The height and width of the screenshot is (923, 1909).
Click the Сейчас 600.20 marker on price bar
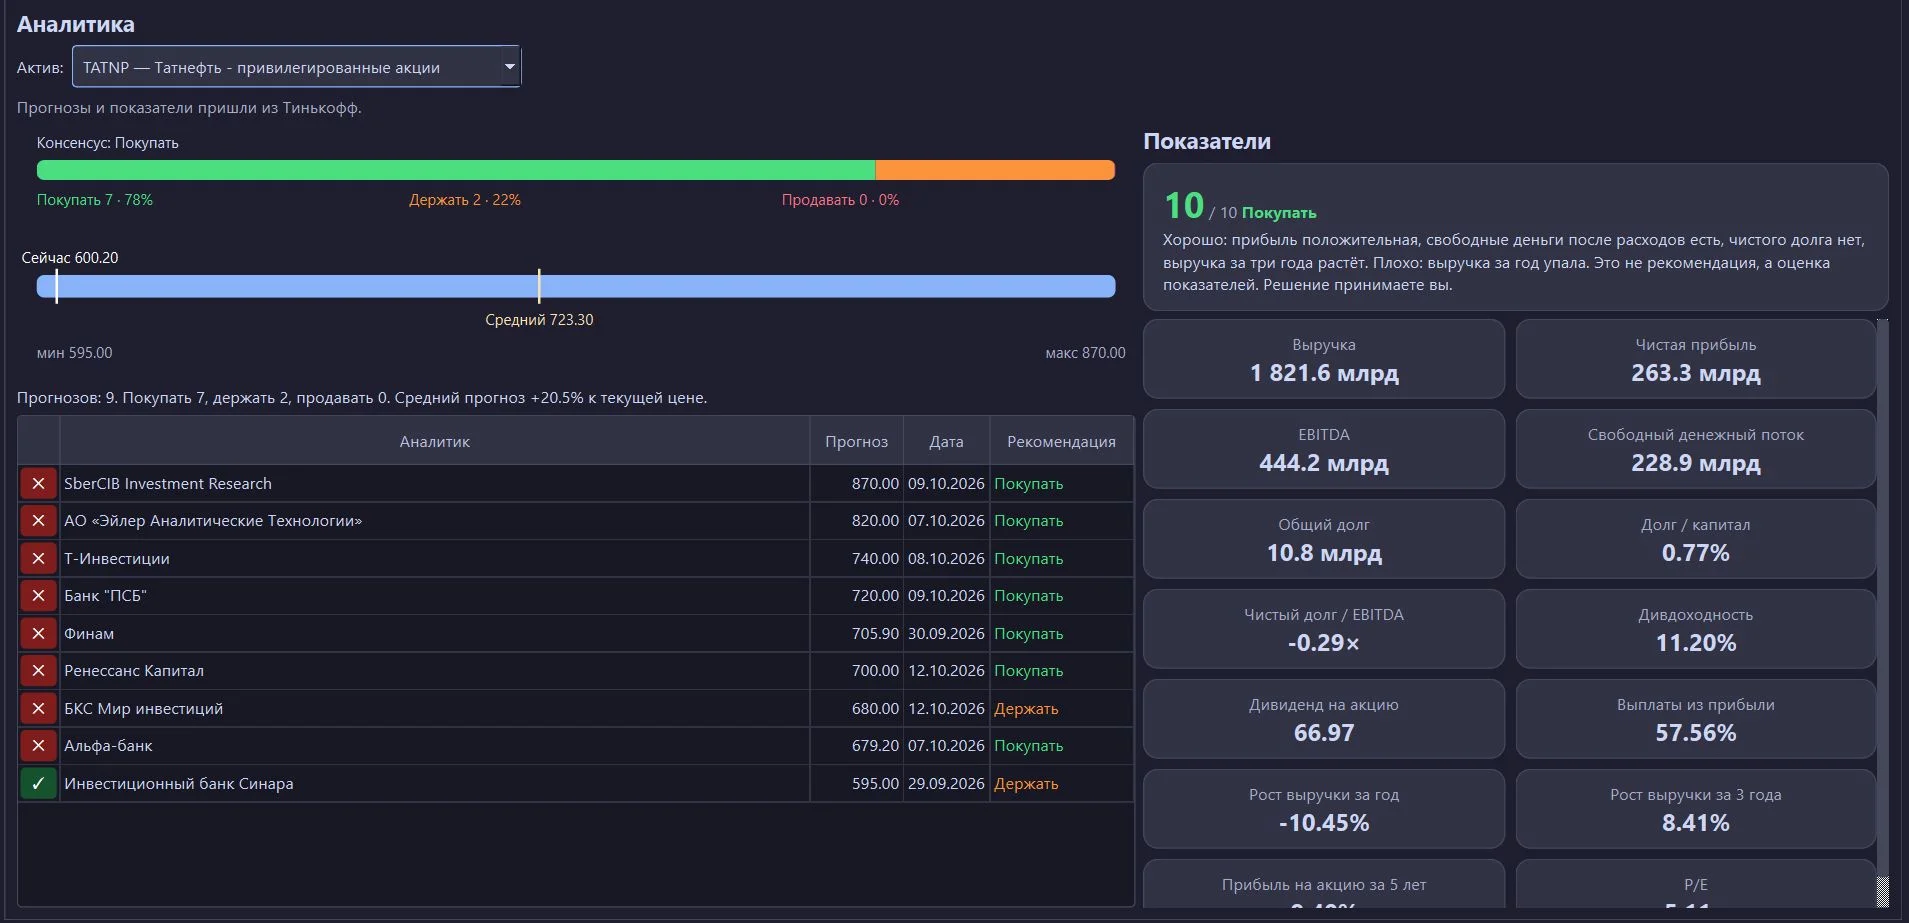point(56,286)
